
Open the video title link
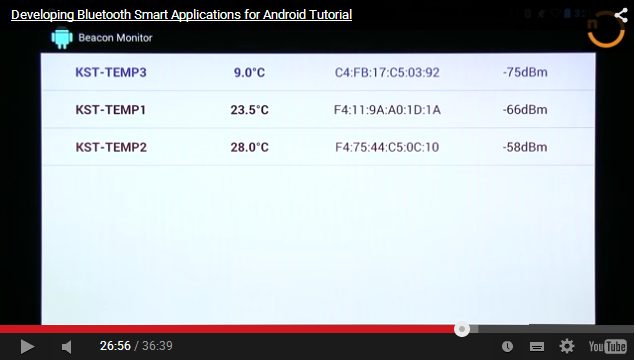[x=181, y=15]
